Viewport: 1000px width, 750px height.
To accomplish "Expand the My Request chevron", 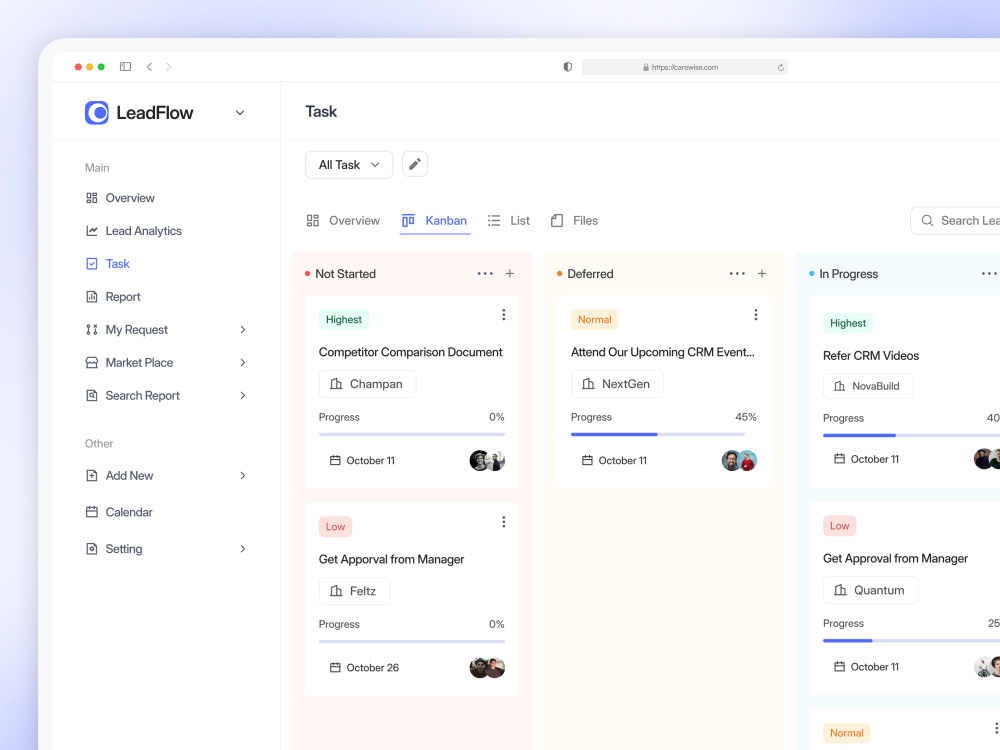I will coord(242,330).
